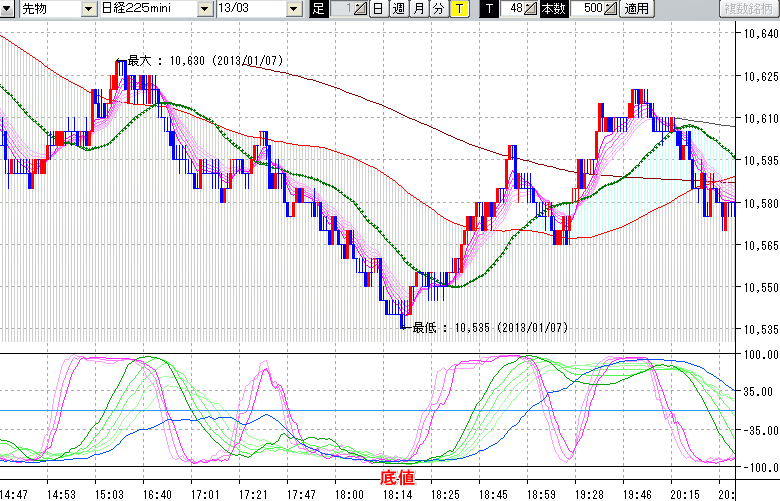Open the 13/03 contract month dropdown
The image size is (780, 501).
[x=293, y=9]
